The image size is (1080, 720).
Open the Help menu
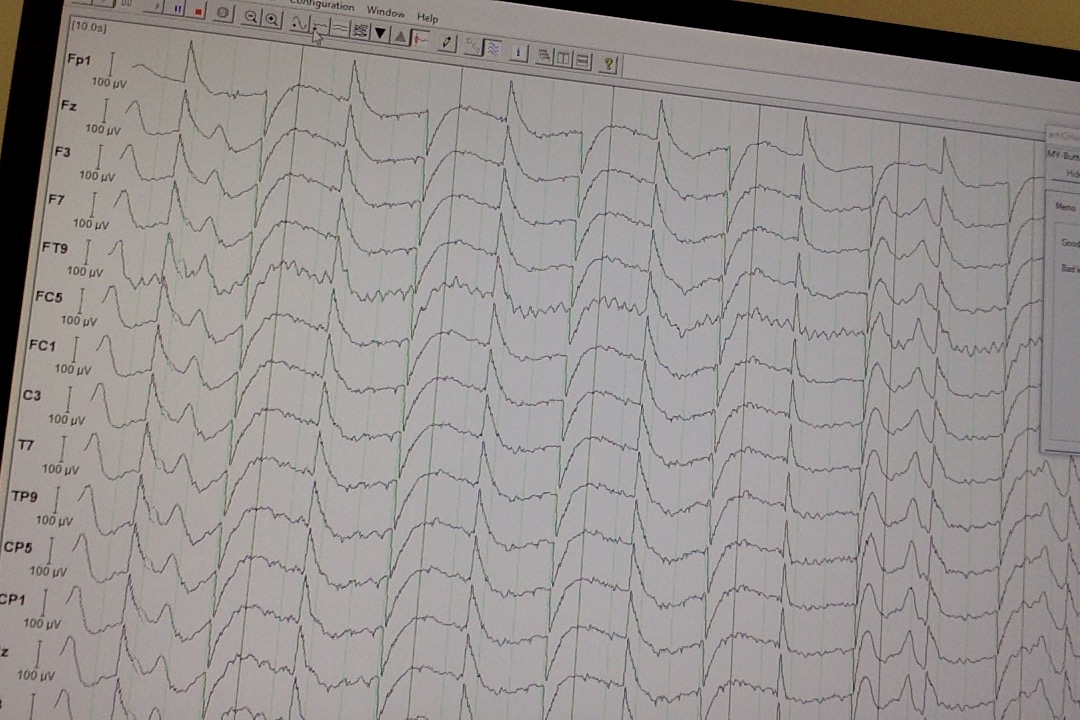(x=428, y=18)
